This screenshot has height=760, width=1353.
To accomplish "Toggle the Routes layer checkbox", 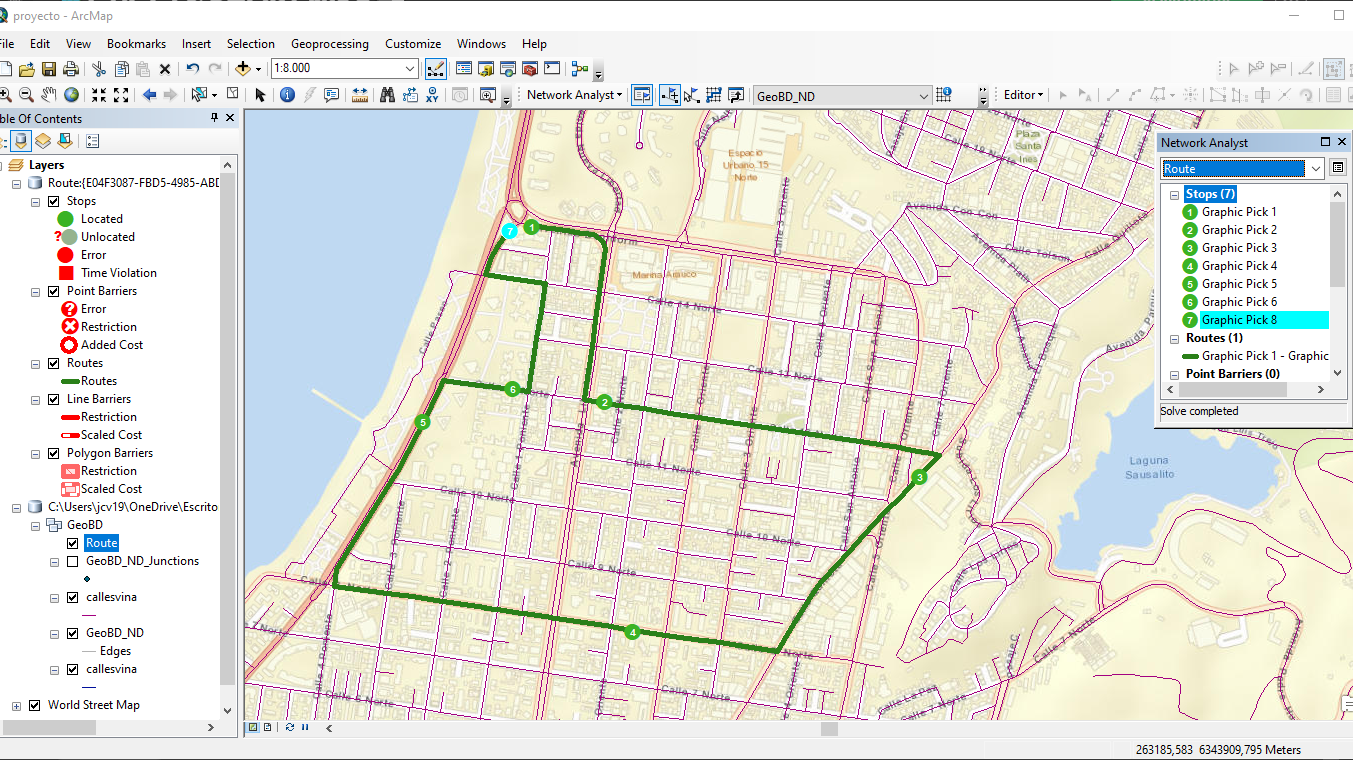I will pyautogui.click(x=54, y=363).
